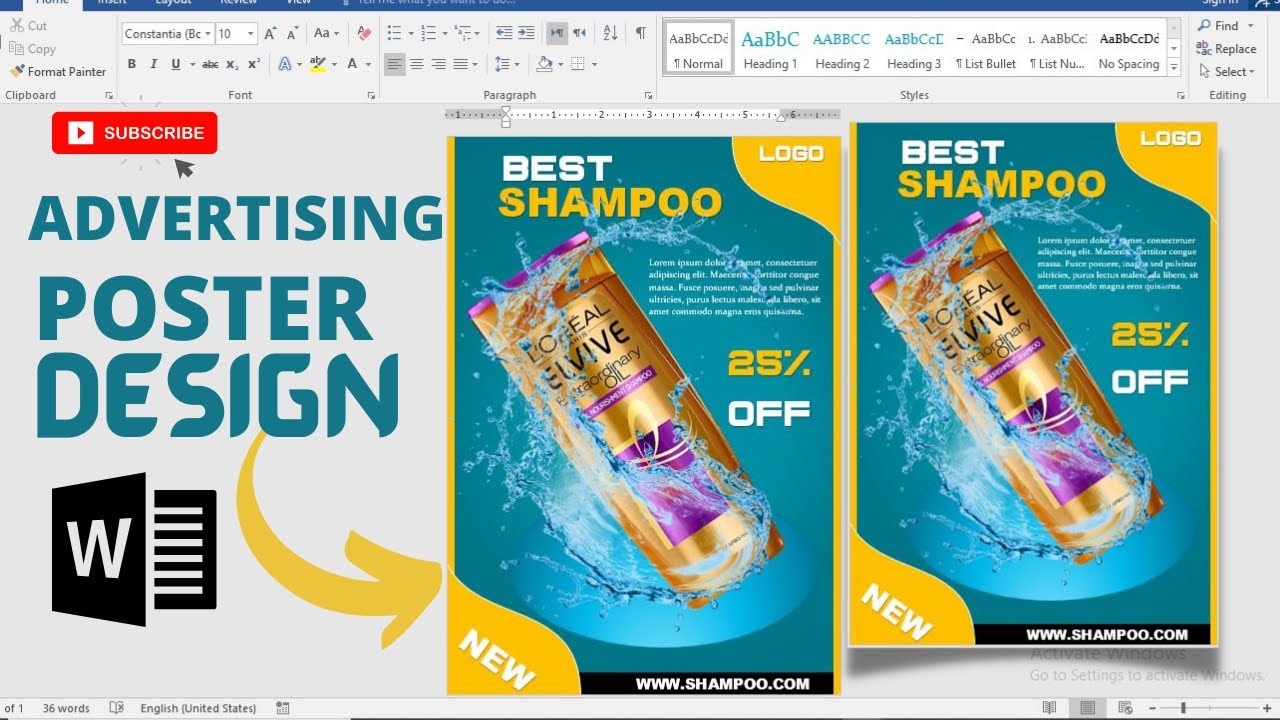This screenshot has width=1280, height=720.
Task: Switch to Web Layout view icon
Action: pos(1125,708)
